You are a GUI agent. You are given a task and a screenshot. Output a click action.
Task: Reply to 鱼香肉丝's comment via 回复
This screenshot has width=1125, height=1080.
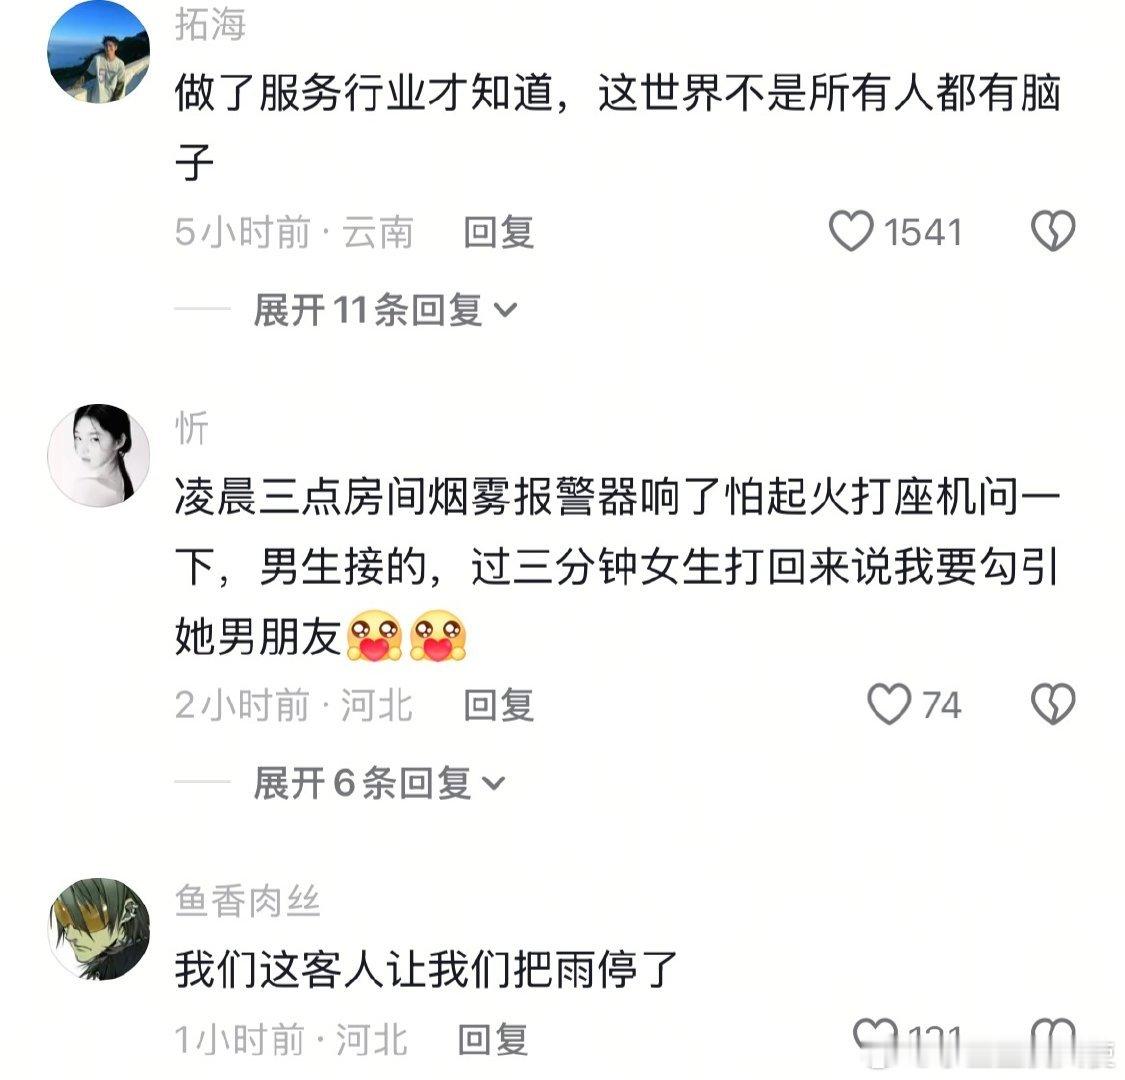click(x=494, y=1039)
